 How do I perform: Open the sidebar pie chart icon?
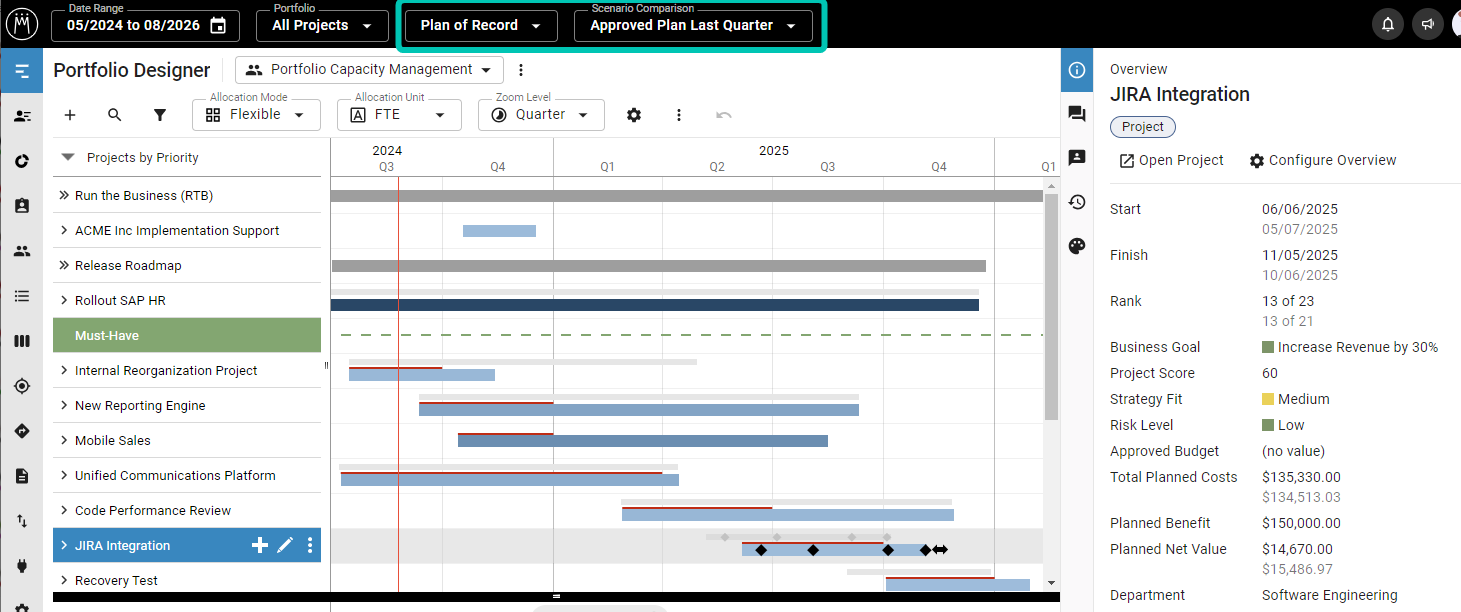(22, 161)
